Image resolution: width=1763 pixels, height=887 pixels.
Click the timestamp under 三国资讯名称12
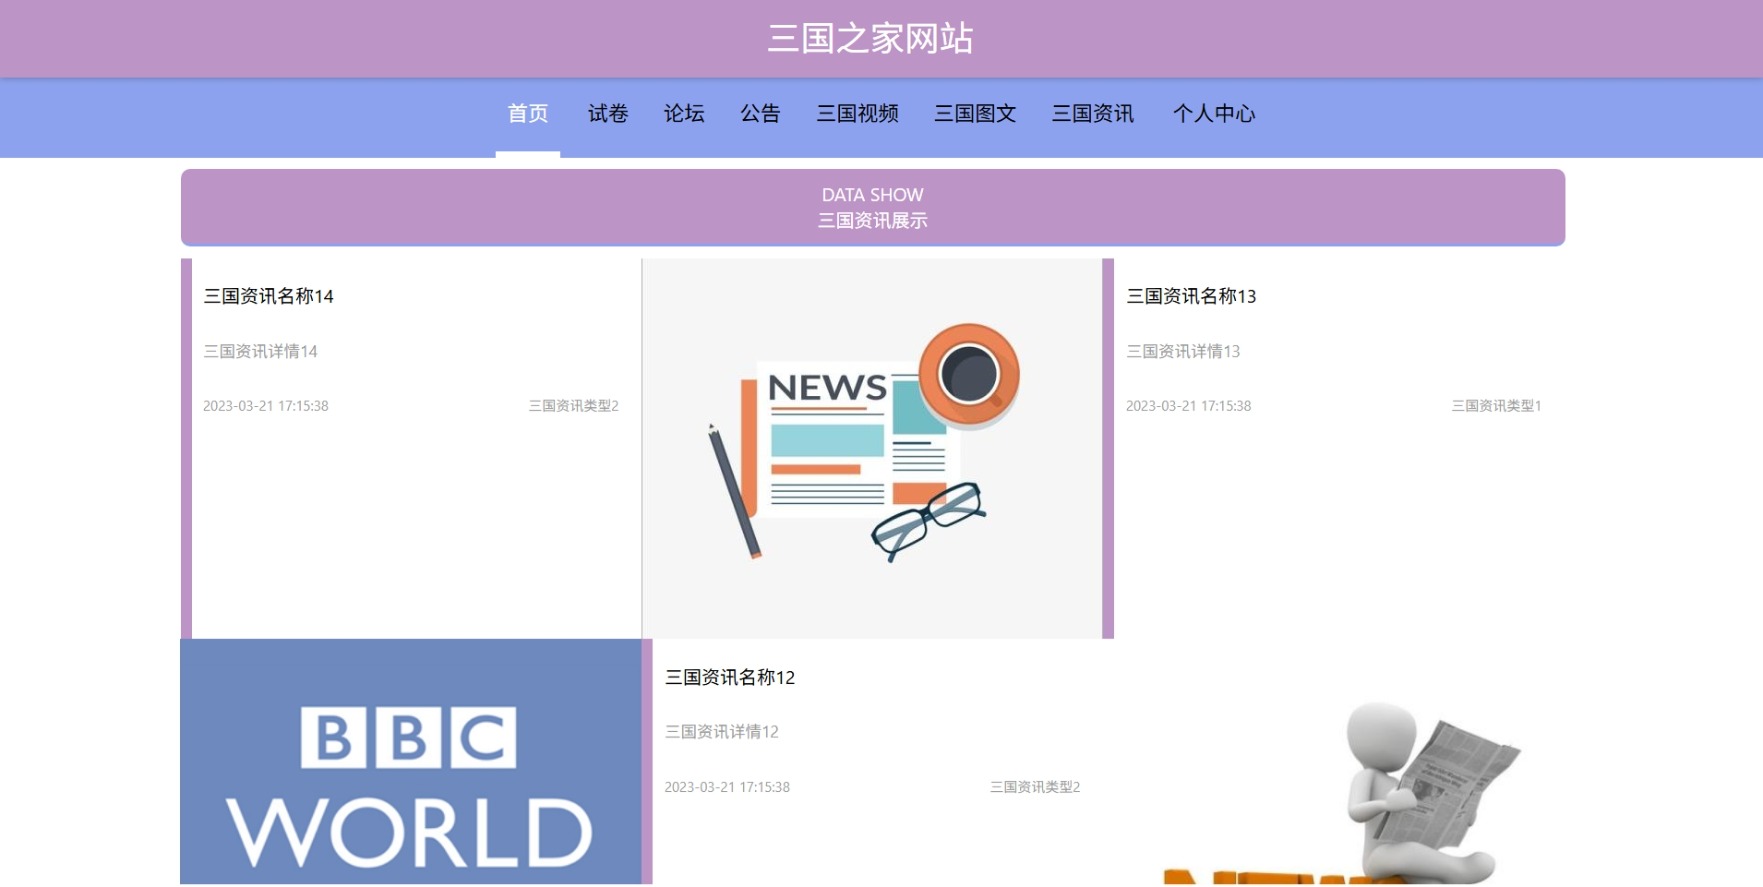[x=727, y=787]
